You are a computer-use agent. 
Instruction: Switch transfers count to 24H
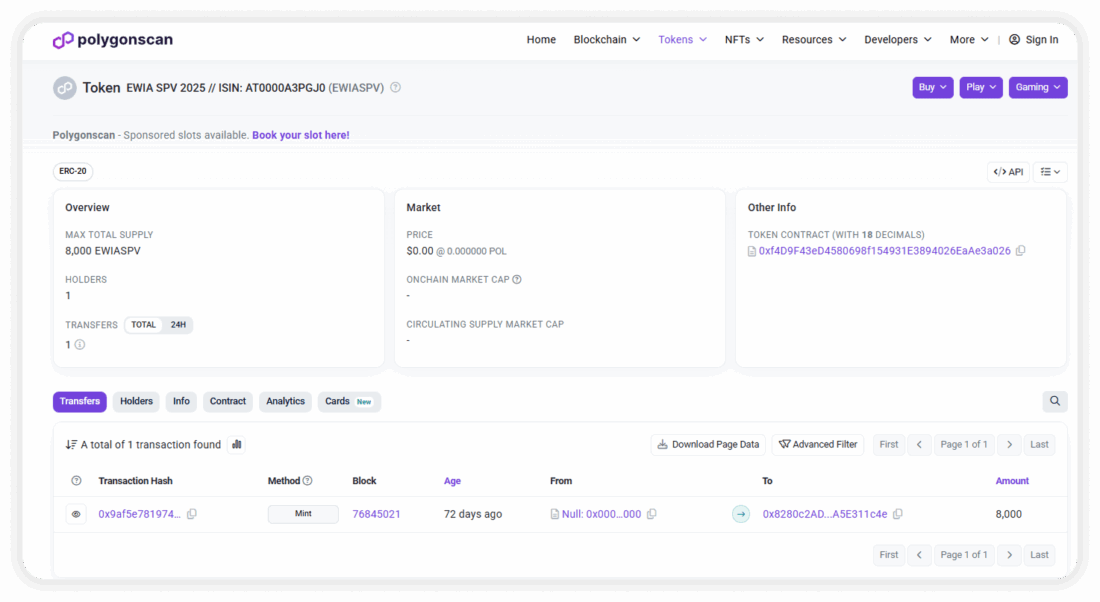[x=177, y=325]
